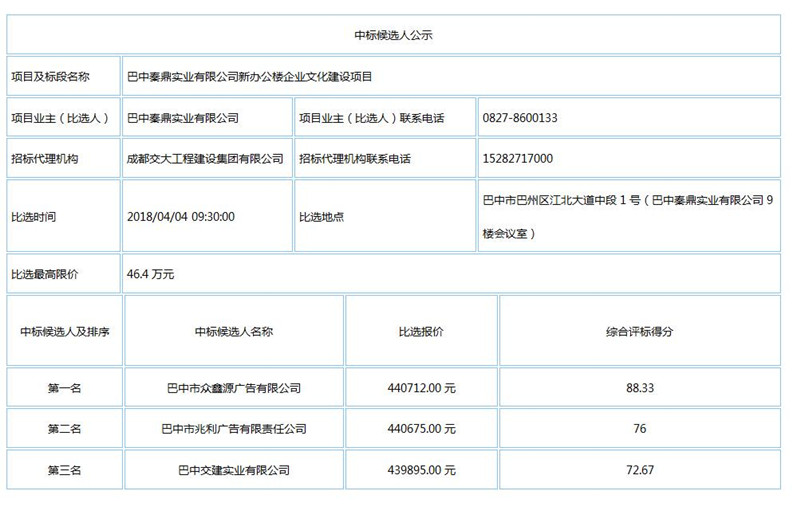Click the 比选地点 label cell
Screen dimensions: 800x510
(x=321, y=216)
